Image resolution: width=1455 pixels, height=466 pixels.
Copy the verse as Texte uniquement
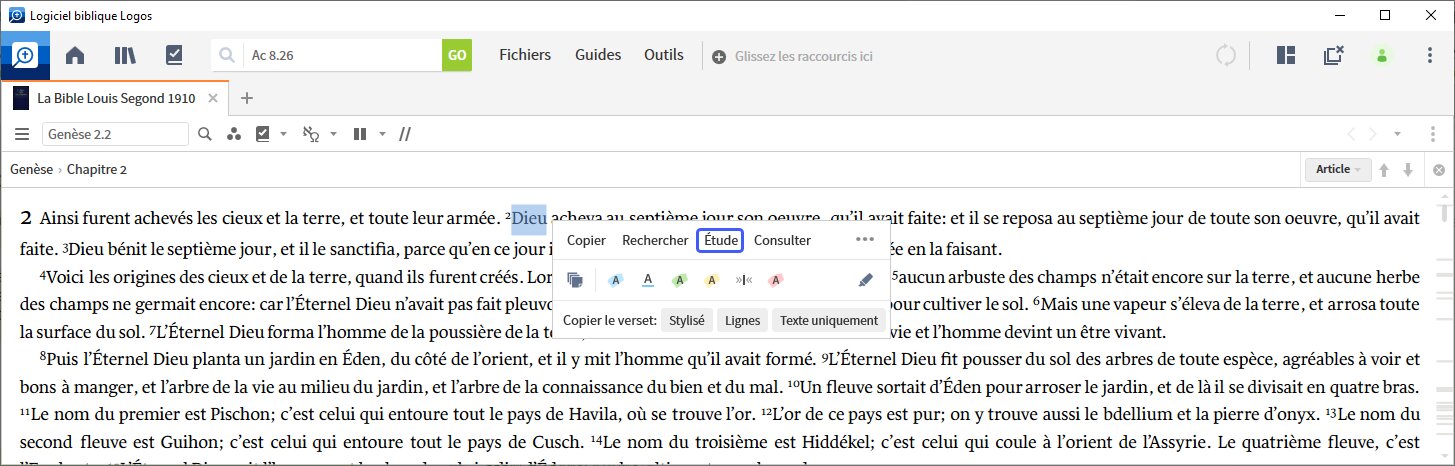point(829,320)
